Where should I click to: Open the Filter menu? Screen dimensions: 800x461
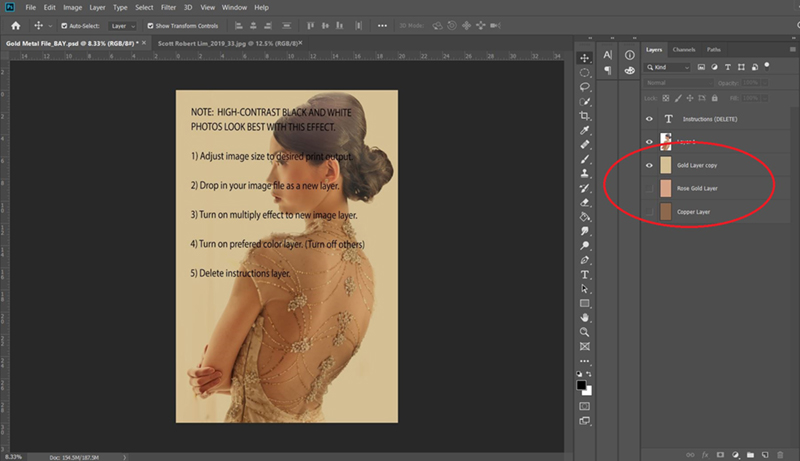coord(168,7)
